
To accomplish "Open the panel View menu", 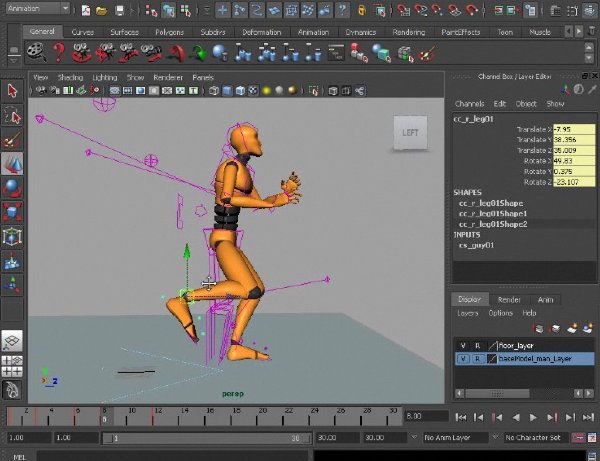I will pyautogui.click(x=41, y=77).
